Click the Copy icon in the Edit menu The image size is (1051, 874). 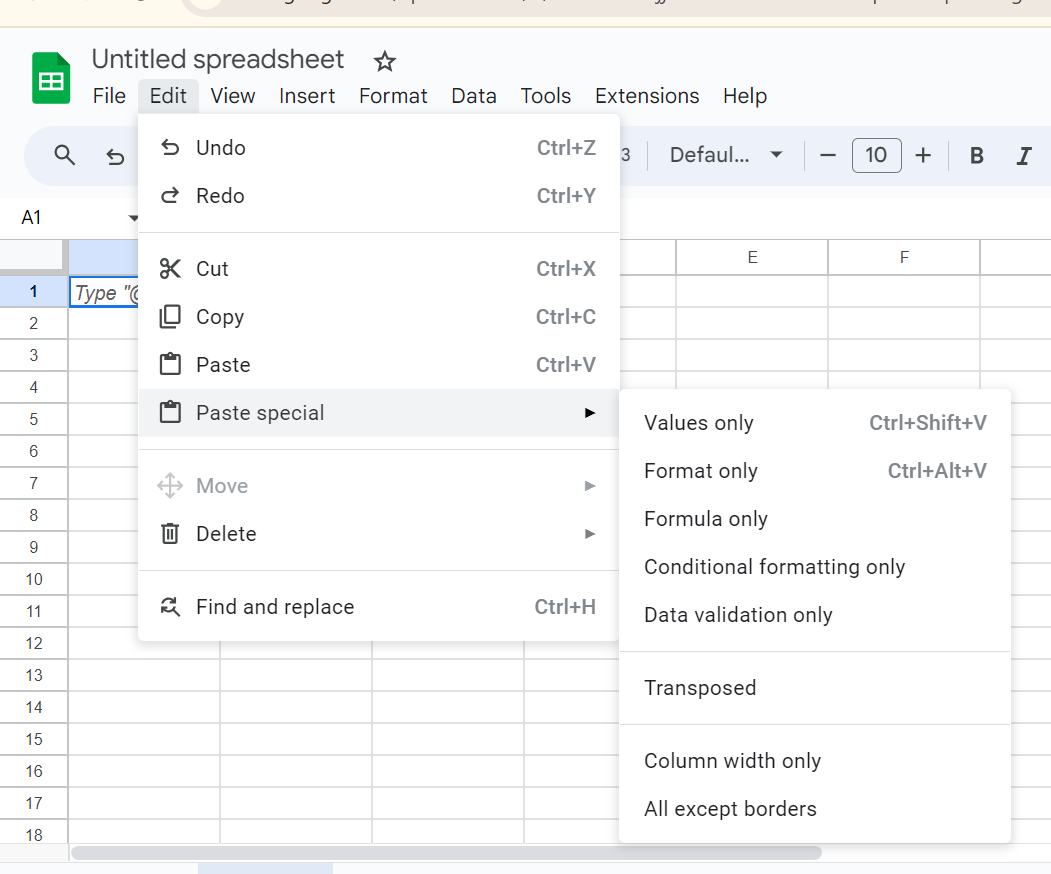click(x=171, y=316)
